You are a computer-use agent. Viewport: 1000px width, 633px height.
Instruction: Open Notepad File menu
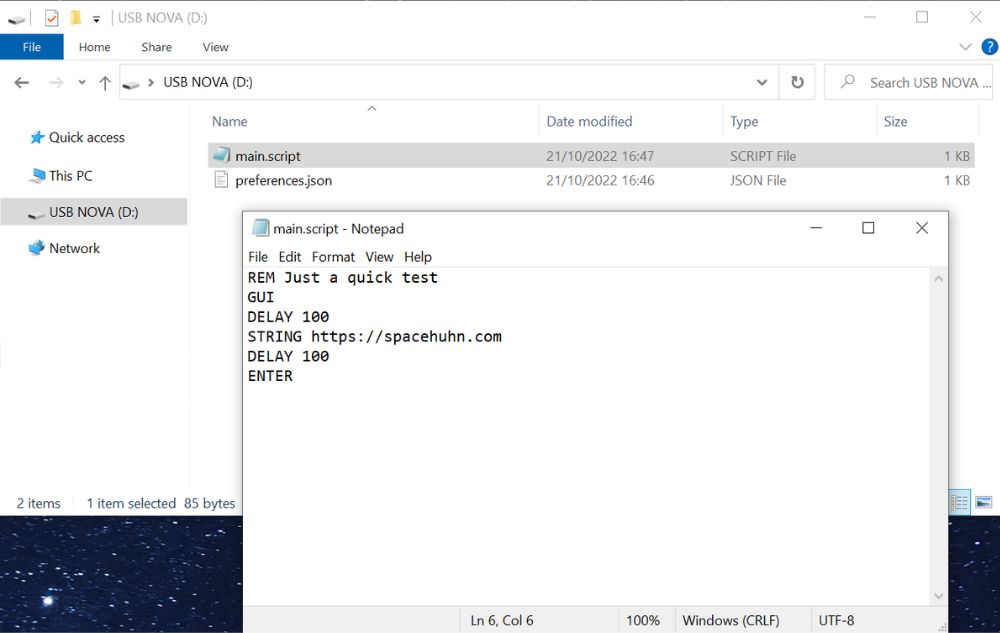click(258, 256)
